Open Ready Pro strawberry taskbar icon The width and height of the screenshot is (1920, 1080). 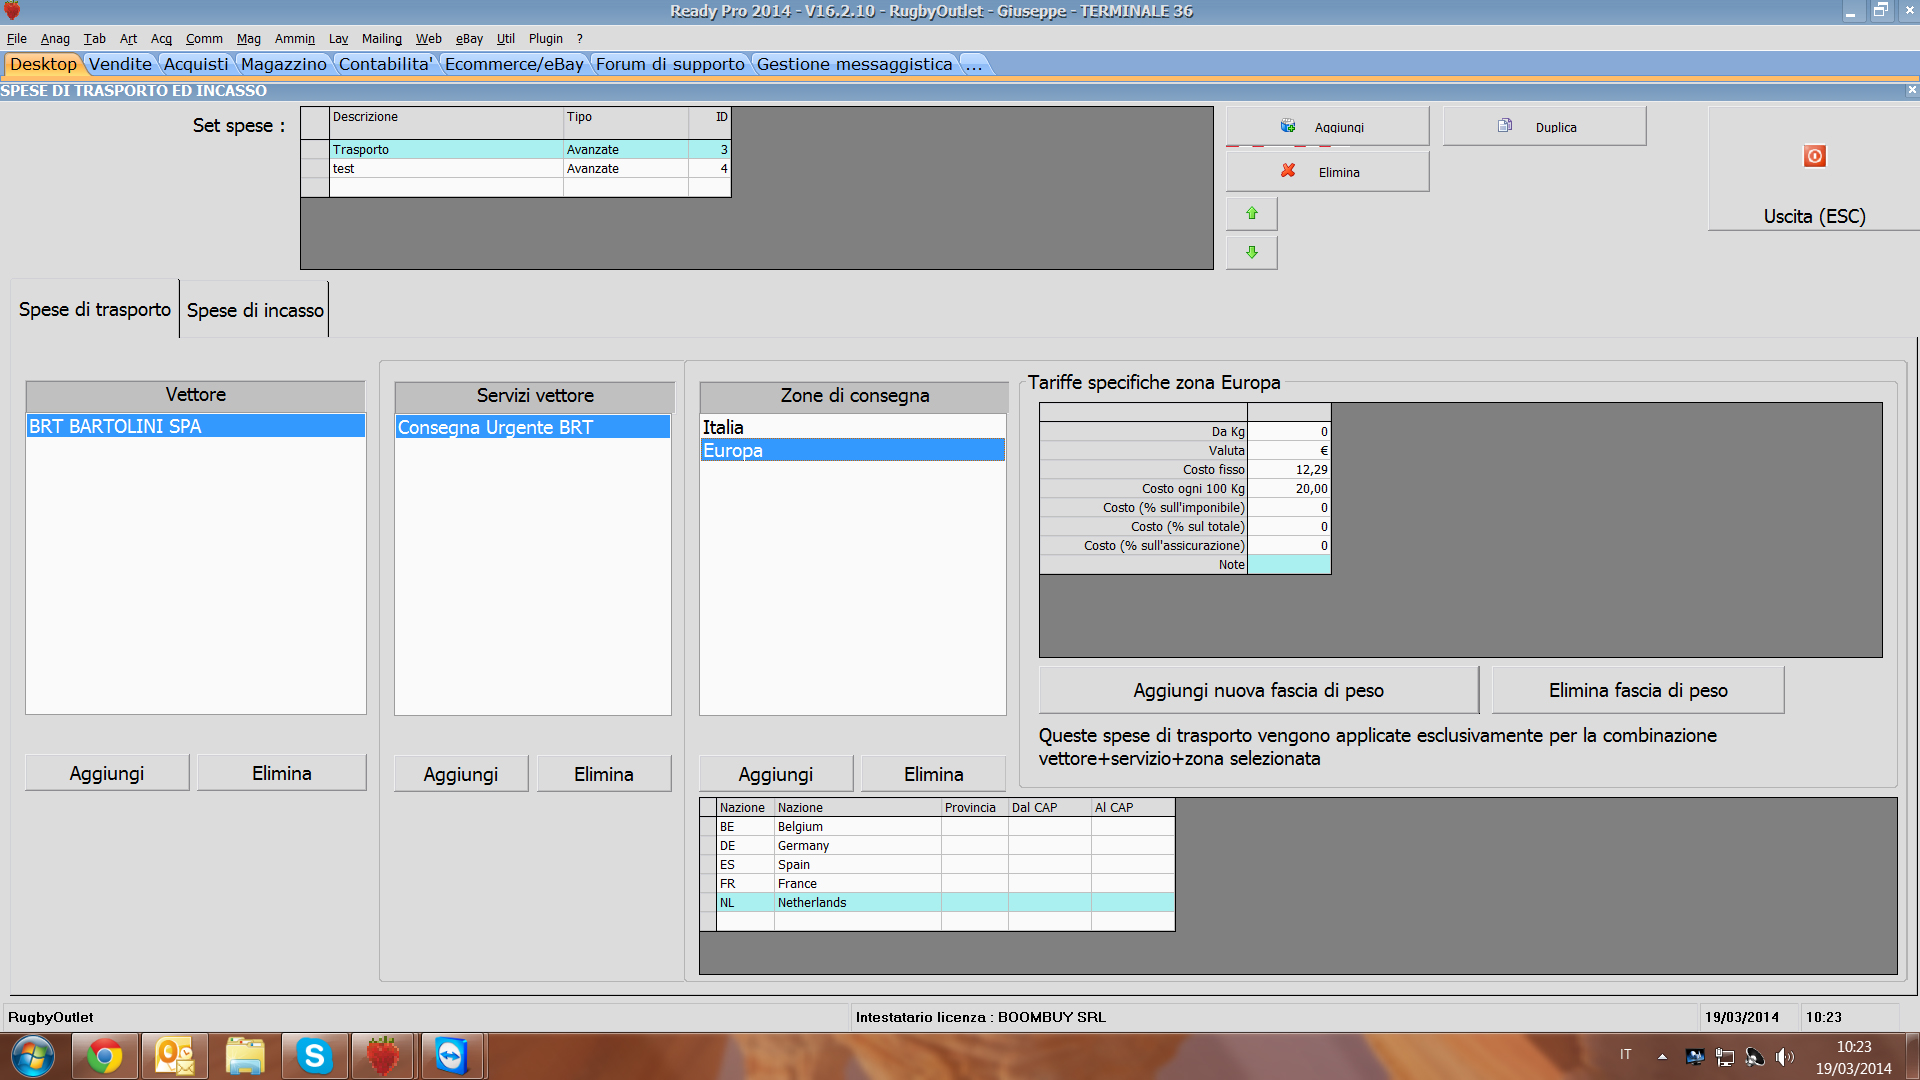click(383, 1056)
